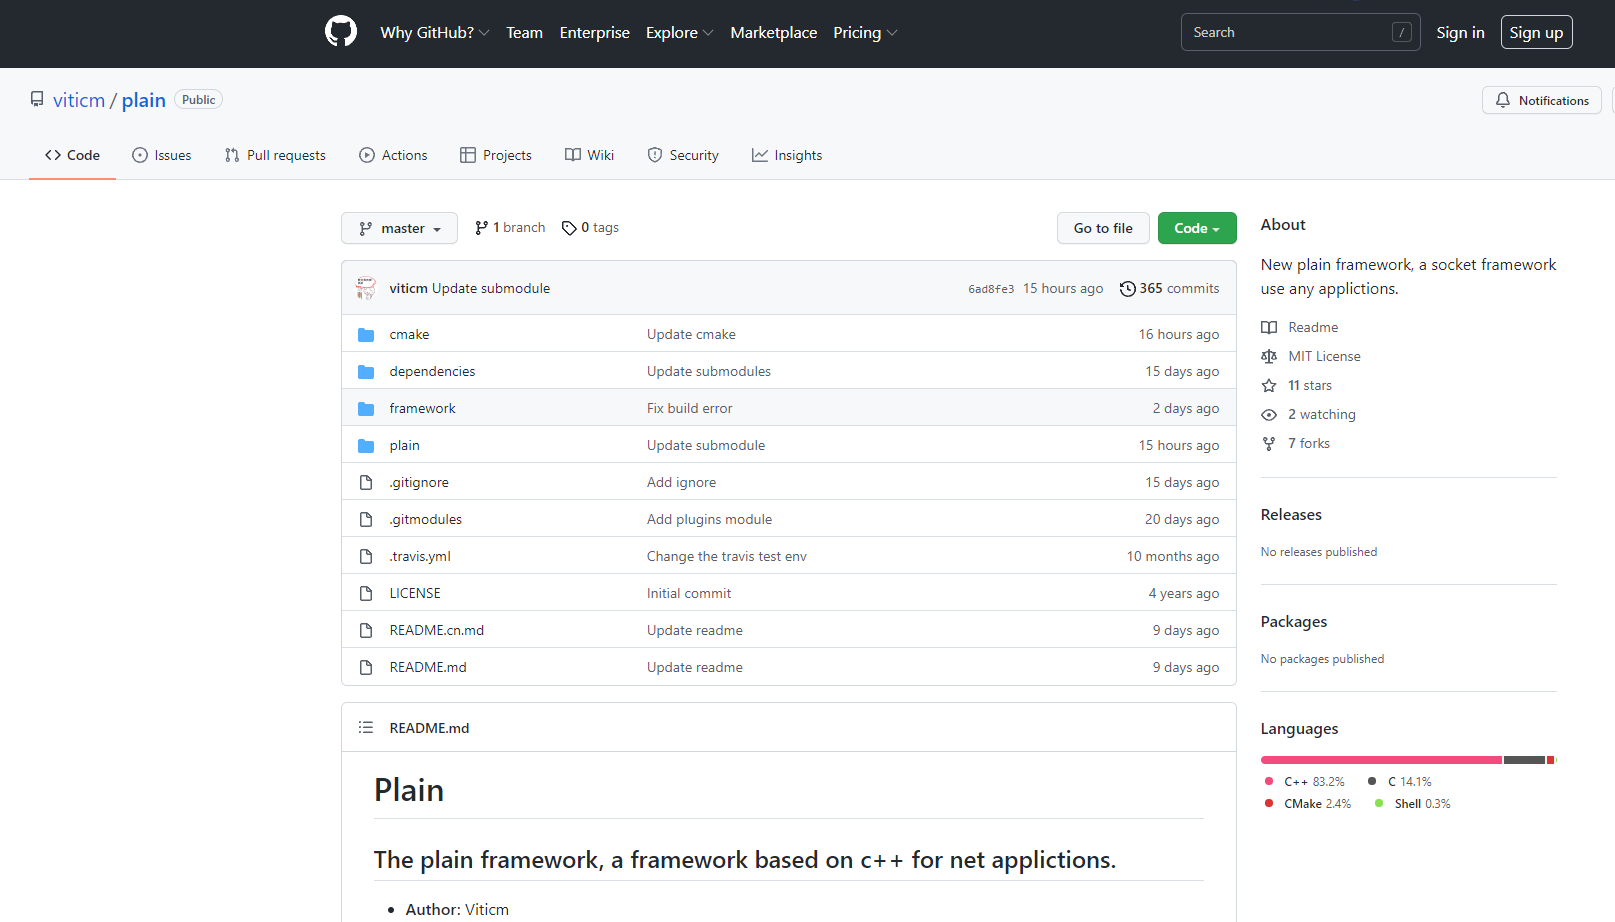
Task: Click the Marketplace navigation link
Action: tap(773, 33)
